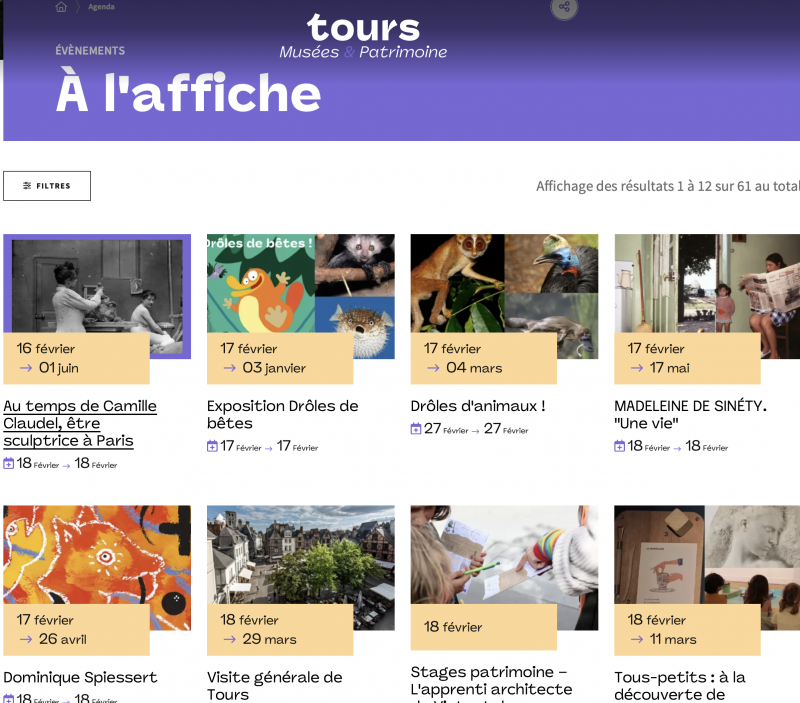The width and height of the screenshot is (800, 703).
Task: Click calendar icon under Dominique Spiessert
Action: pyautogui.click(x=9, y=698)
